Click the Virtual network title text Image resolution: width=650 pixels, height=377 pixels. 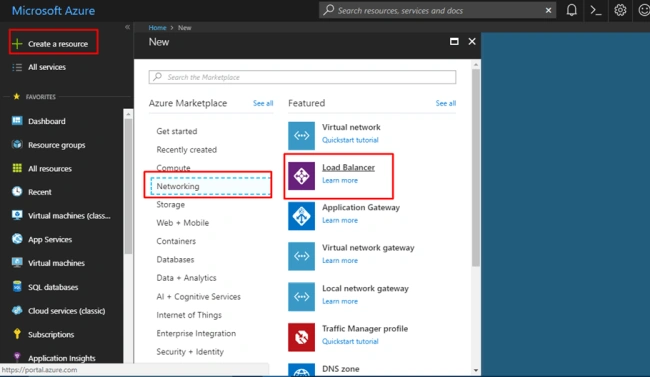pyautogui.click(x=351, y=127)
